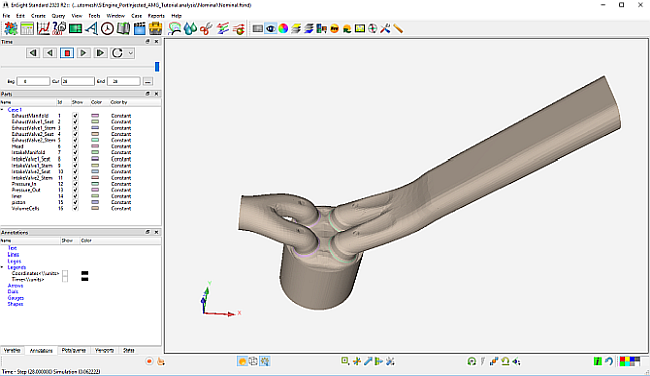Expand the Text annotation group
This screenshot has width=650, height=376.
coord(12,248)
